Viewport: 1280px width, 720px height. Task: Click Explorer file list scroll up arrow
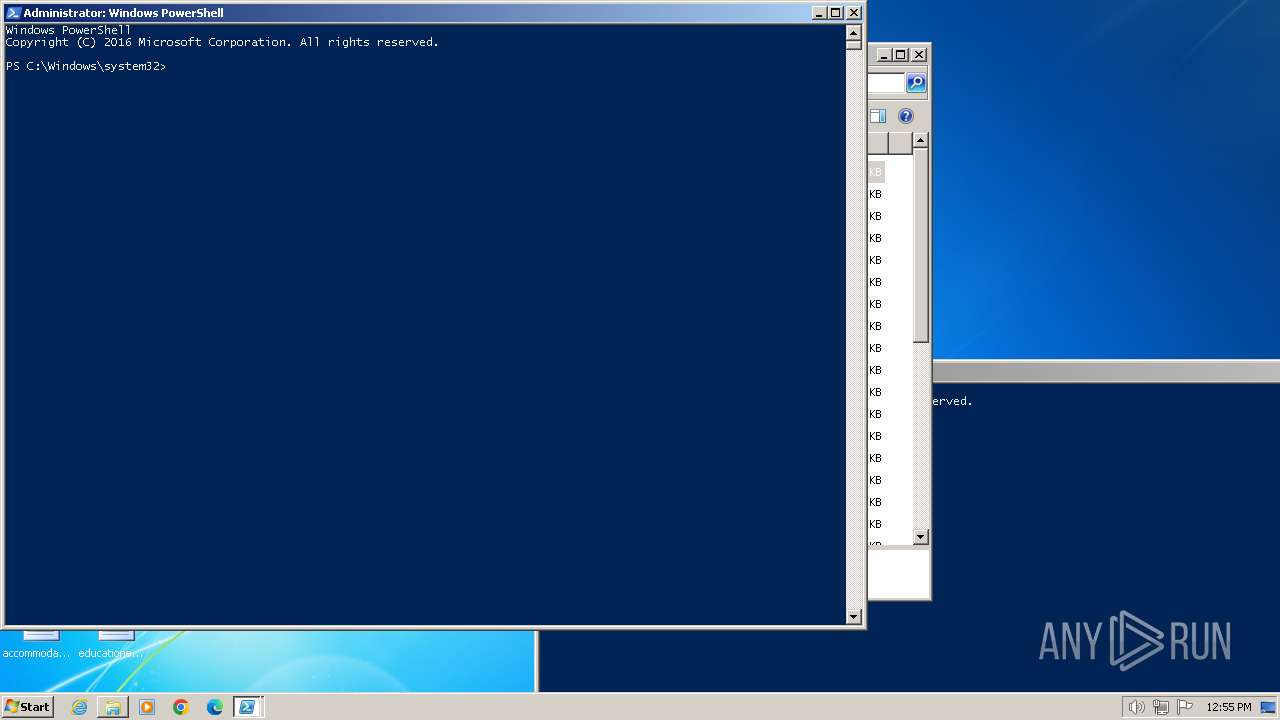[x=921, y=141]
